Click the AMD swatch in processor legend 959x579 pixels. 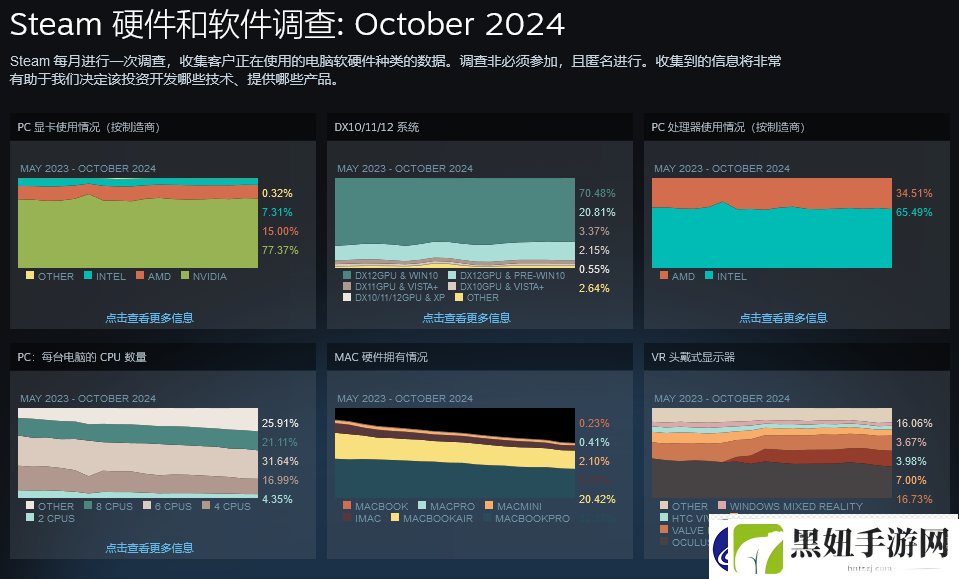664,275
